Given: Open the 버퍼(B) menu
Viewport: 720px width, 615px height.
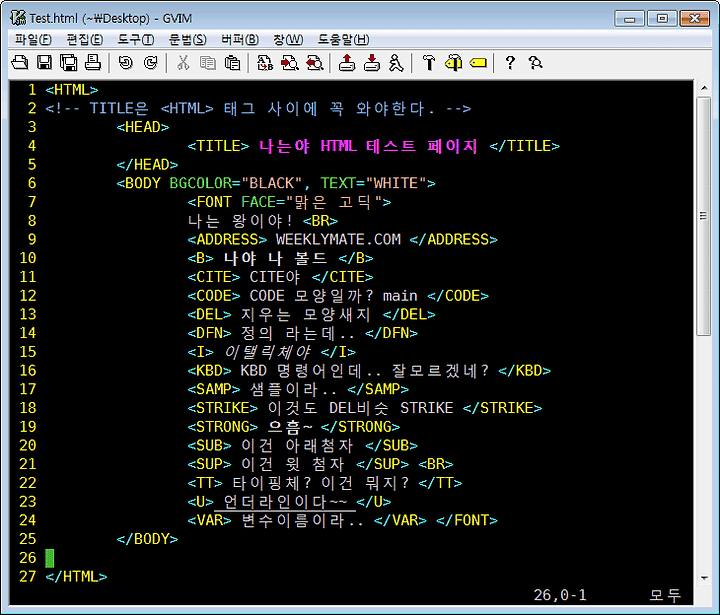Looking at the screenshot, I should click(240, 39).
